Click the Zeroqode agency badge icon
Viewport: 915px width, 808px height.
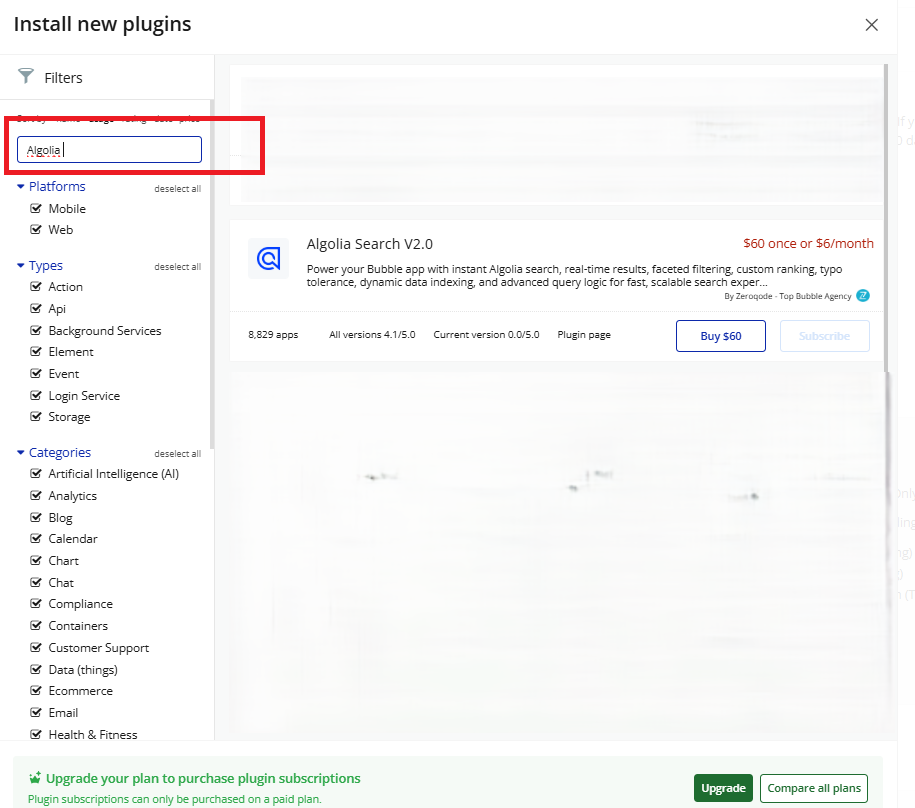point(863,296)
